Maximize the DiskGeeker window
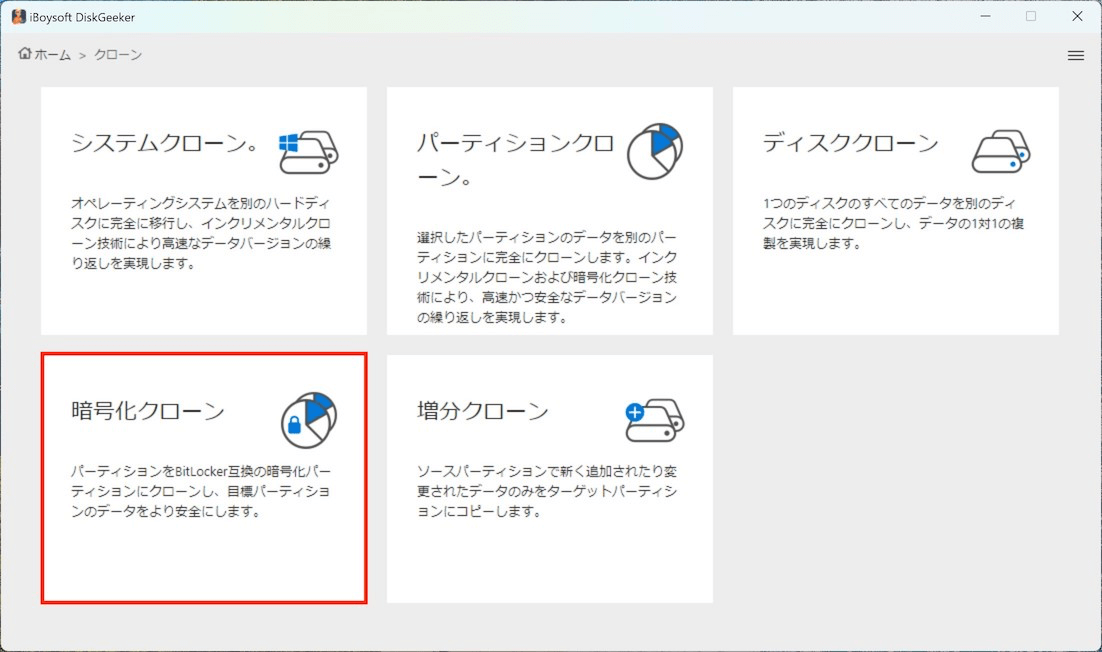Screen dimensions: 1102x652 point(1030,16)
